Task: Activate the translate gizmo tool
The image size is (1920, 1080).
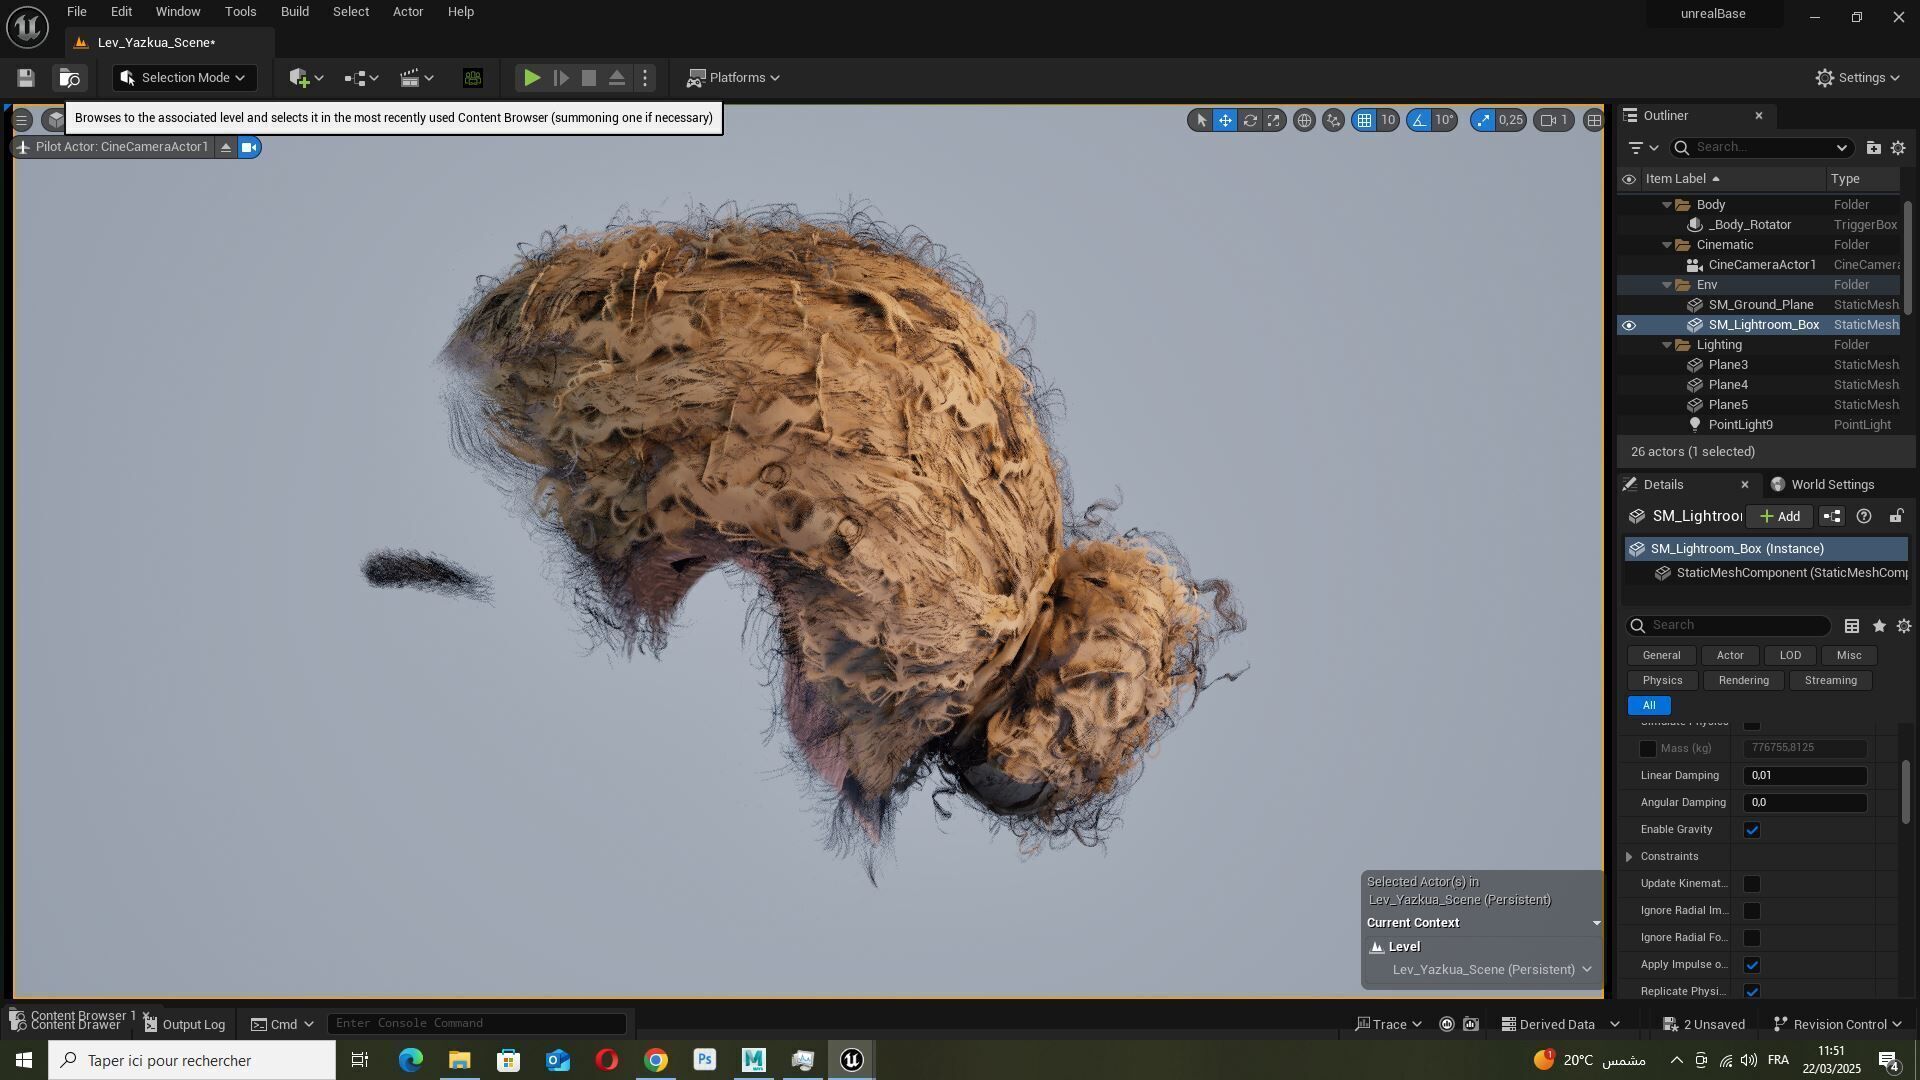Action: click(x=1225, y=120)
